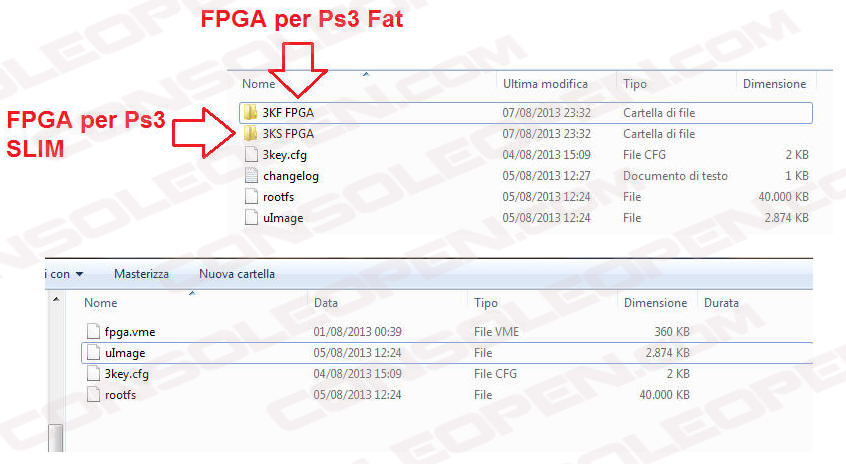The width and height of the screenshot is (846, 464).
Task: Select the 3key.cfg file icon in the lower window
Action: pyautogui.click(x=93, y=374)
